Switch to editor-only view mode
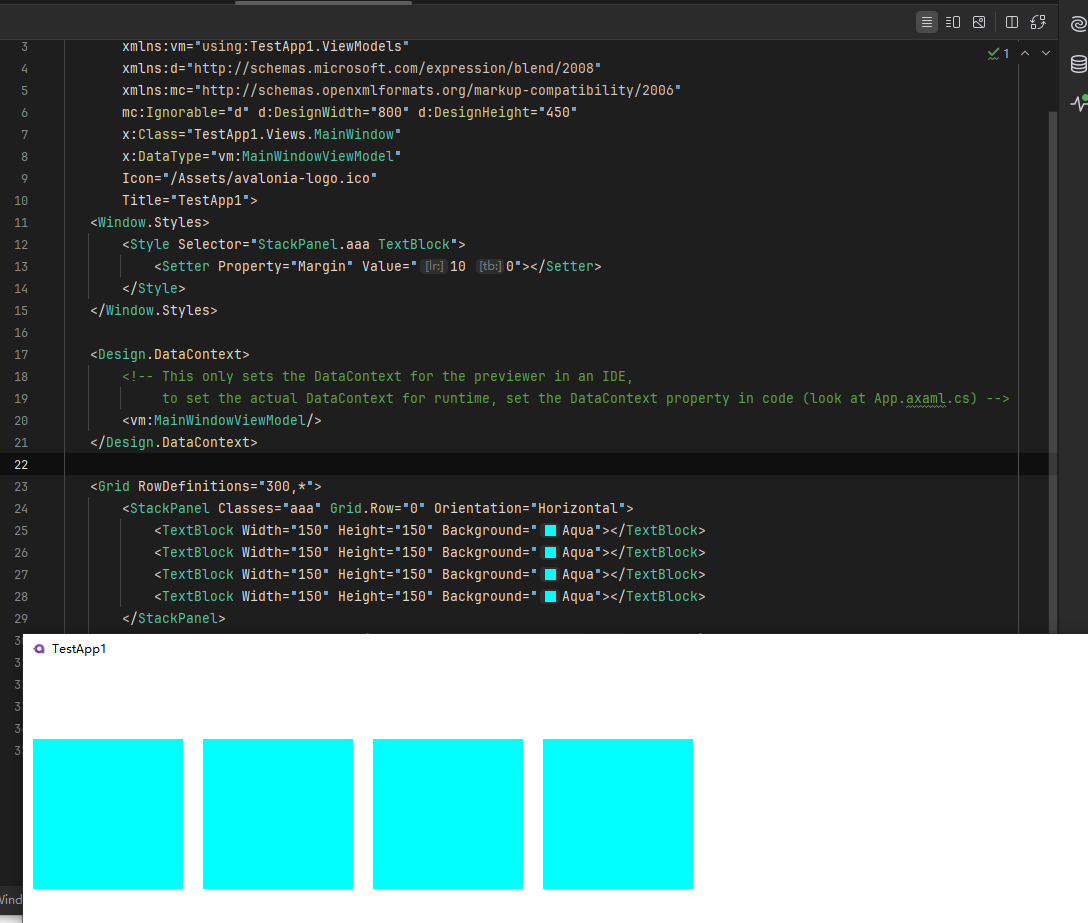1088x923 pixels. [x=927, y=22]
